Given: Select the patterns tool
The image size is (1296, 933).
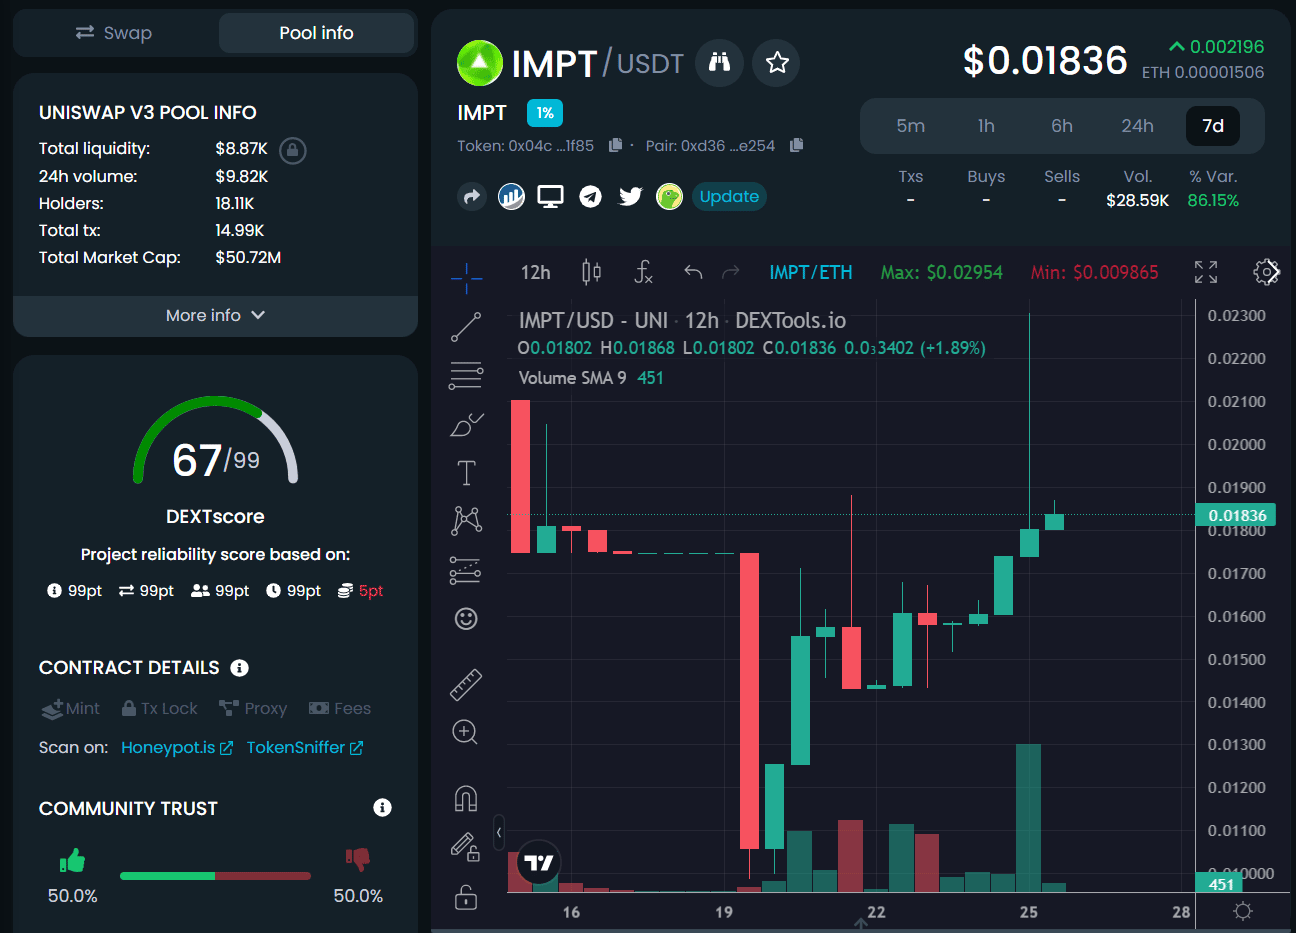Looking at the screenshot, I should 466,521.
